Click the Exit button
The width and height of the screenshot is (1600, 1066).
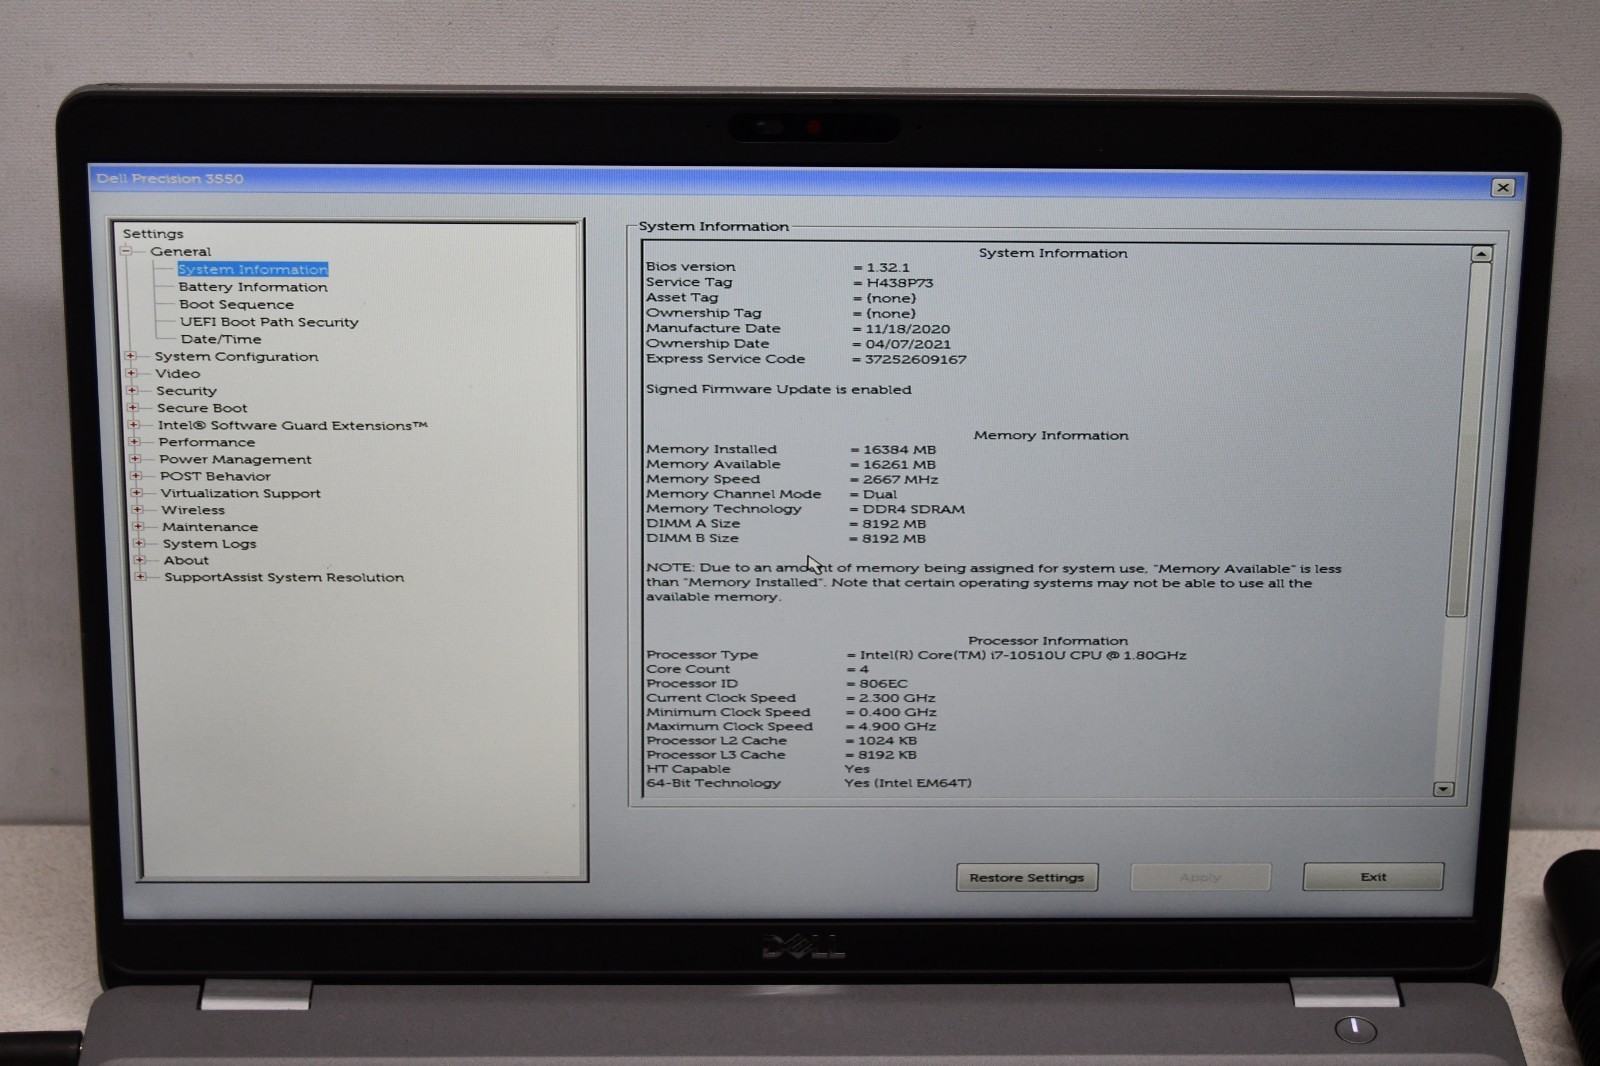tap(1373, 876)
